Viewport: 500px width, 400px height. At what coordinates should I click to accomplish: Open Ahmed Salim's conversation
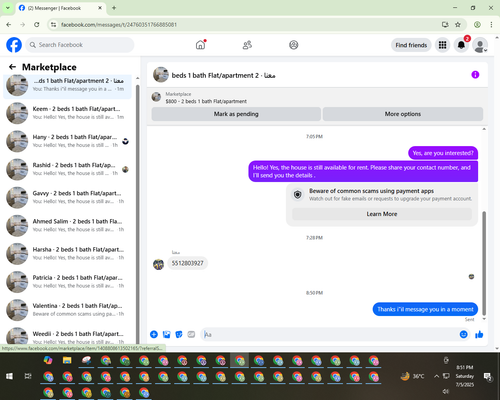[x=68, y=225]
